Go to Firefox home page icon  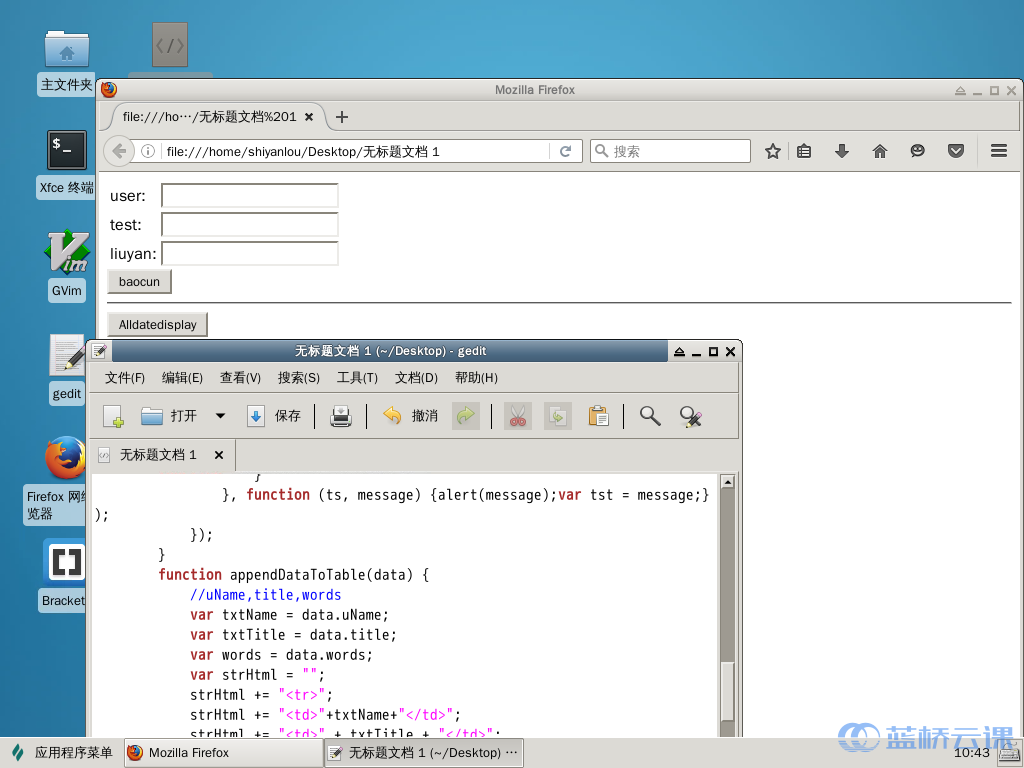click(880, 152)
